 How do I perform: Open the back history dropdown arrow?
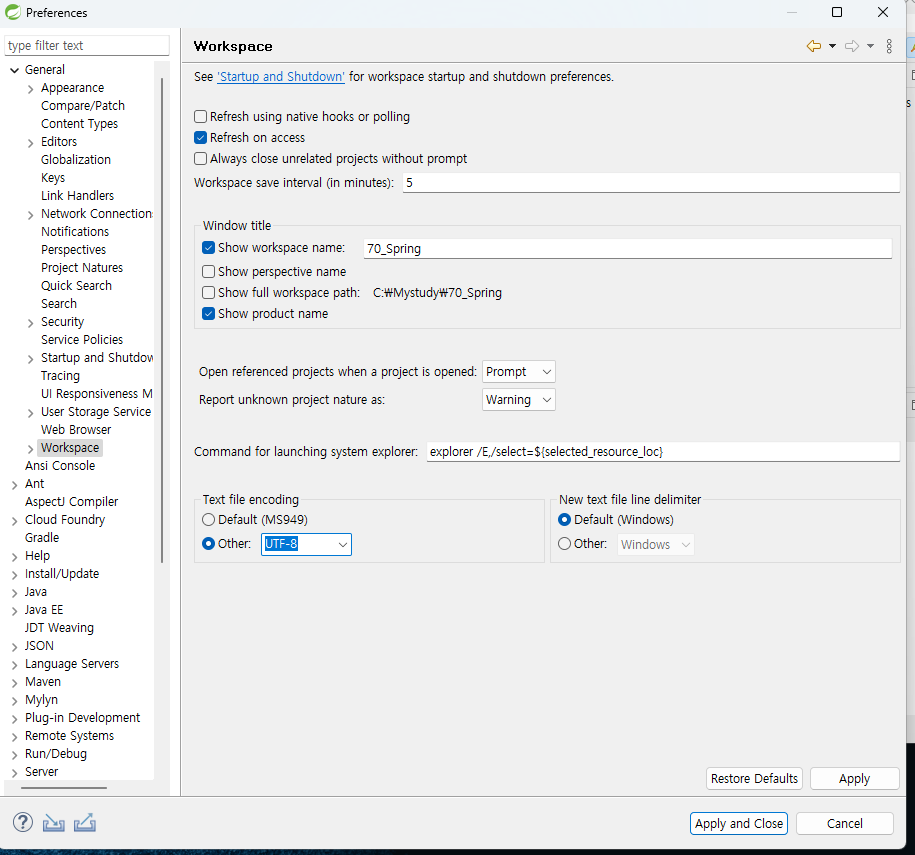[832, 46]
